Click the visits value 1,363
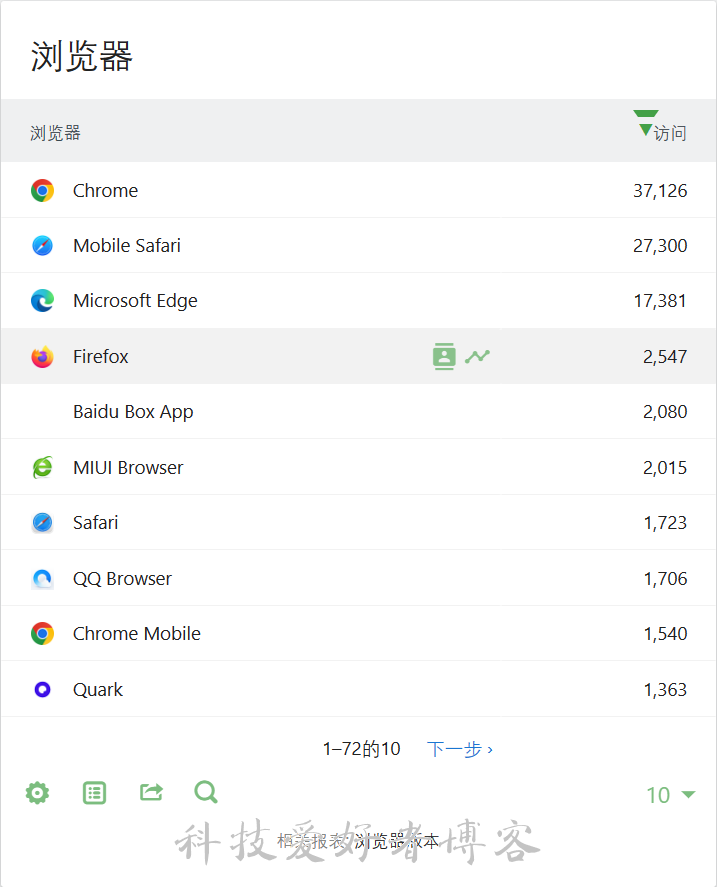717x887 pixels. [665, 690]
